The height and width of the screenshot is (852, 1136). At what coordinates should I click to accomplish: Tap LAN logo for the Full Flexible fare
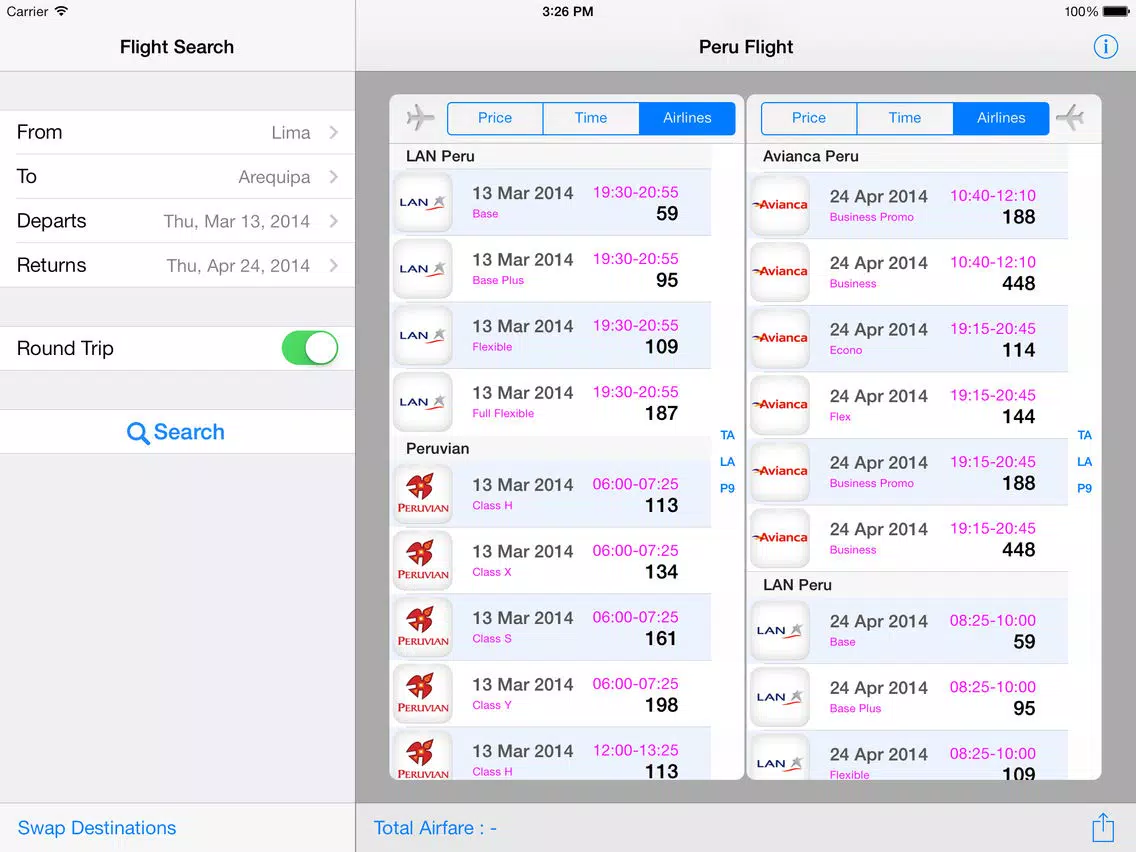[x=422, y=402]
